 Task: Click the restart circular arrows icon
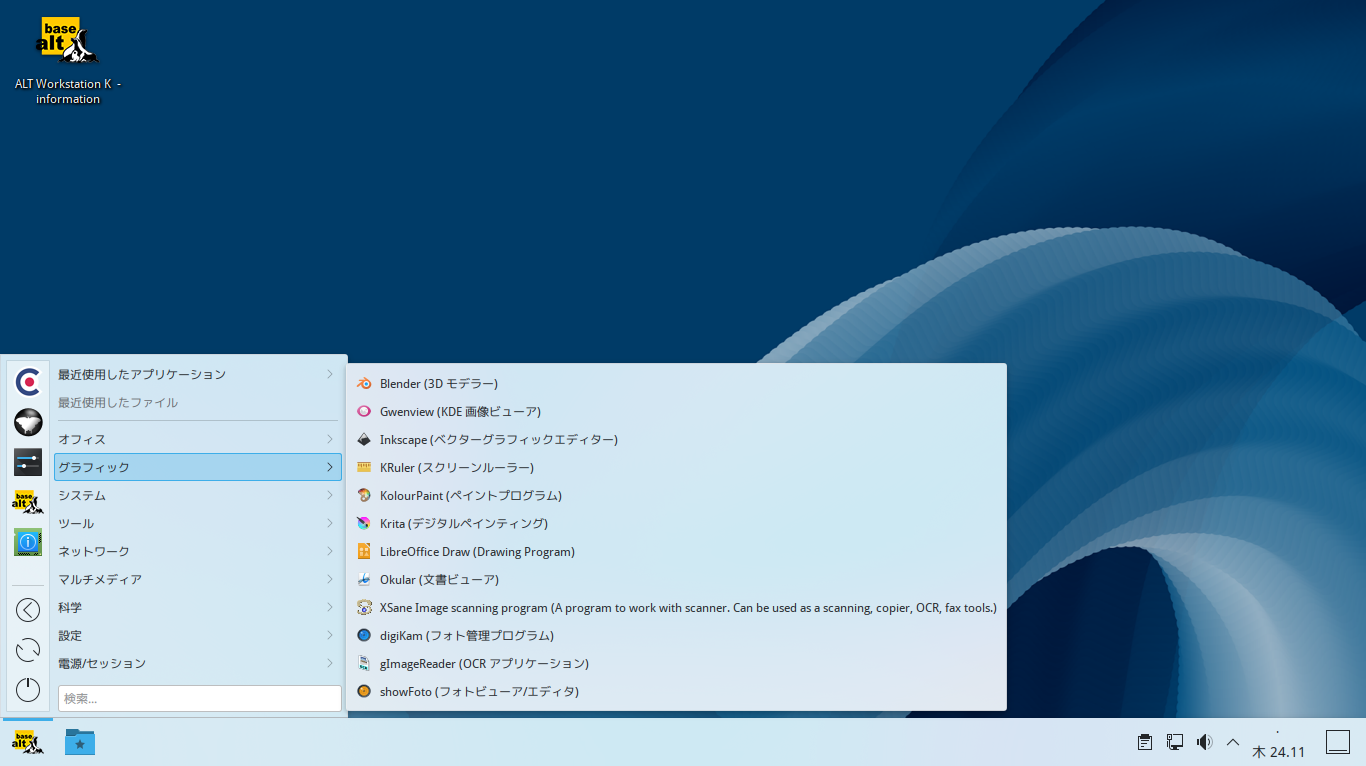[x=28, y=650]
